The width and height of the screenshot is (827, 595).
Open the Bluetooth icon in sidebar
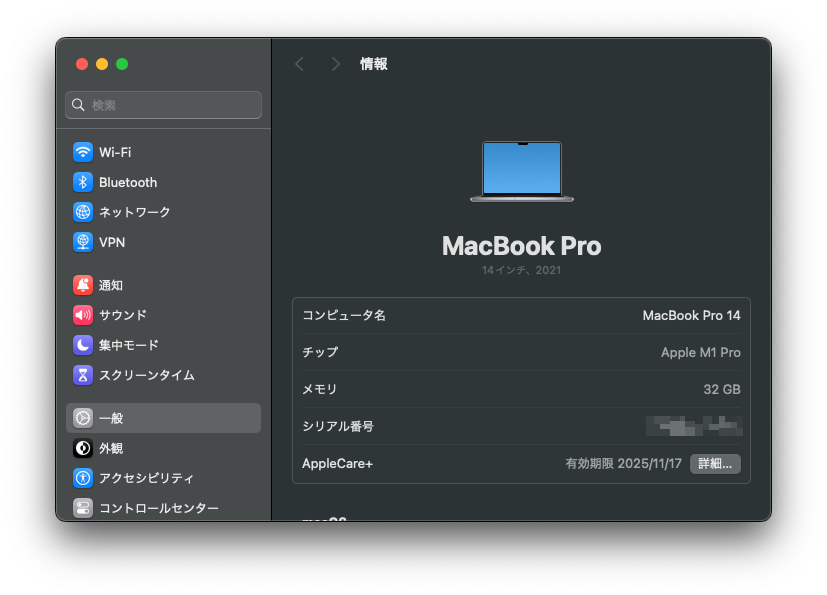pos(83,183)
